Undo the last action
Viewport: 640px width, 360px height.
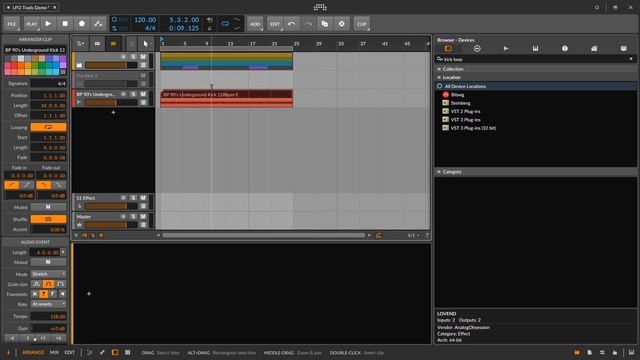click(291, 24)
